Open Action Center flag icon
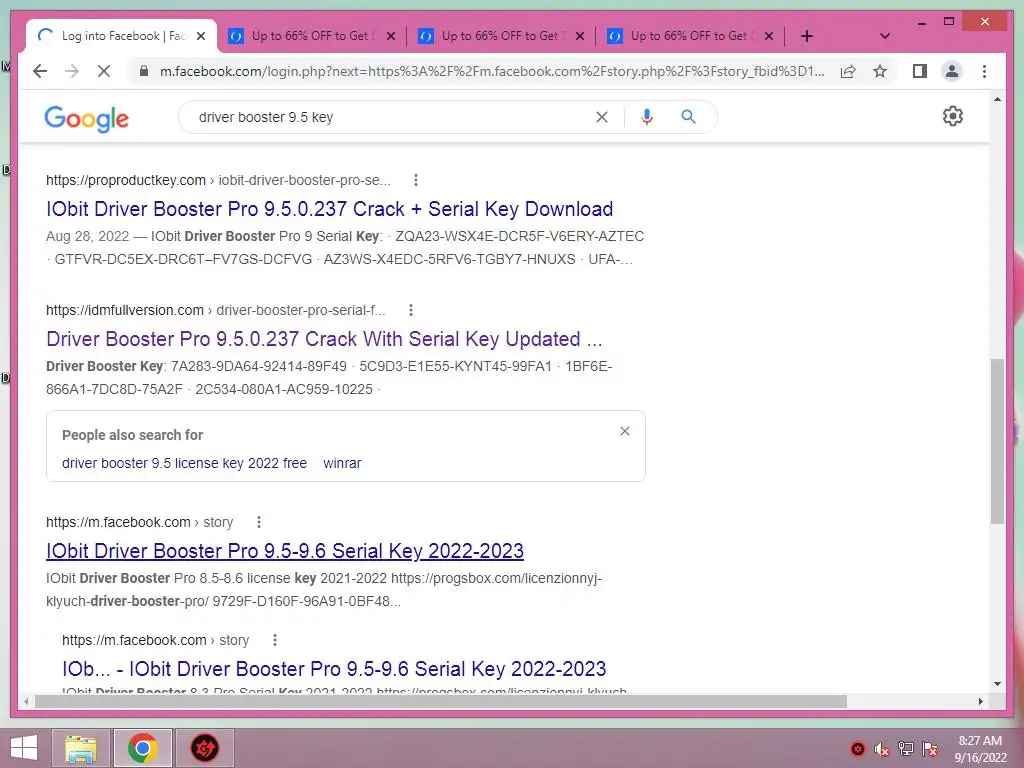The width and height of the screenshot is (1024, 768). 930,749
